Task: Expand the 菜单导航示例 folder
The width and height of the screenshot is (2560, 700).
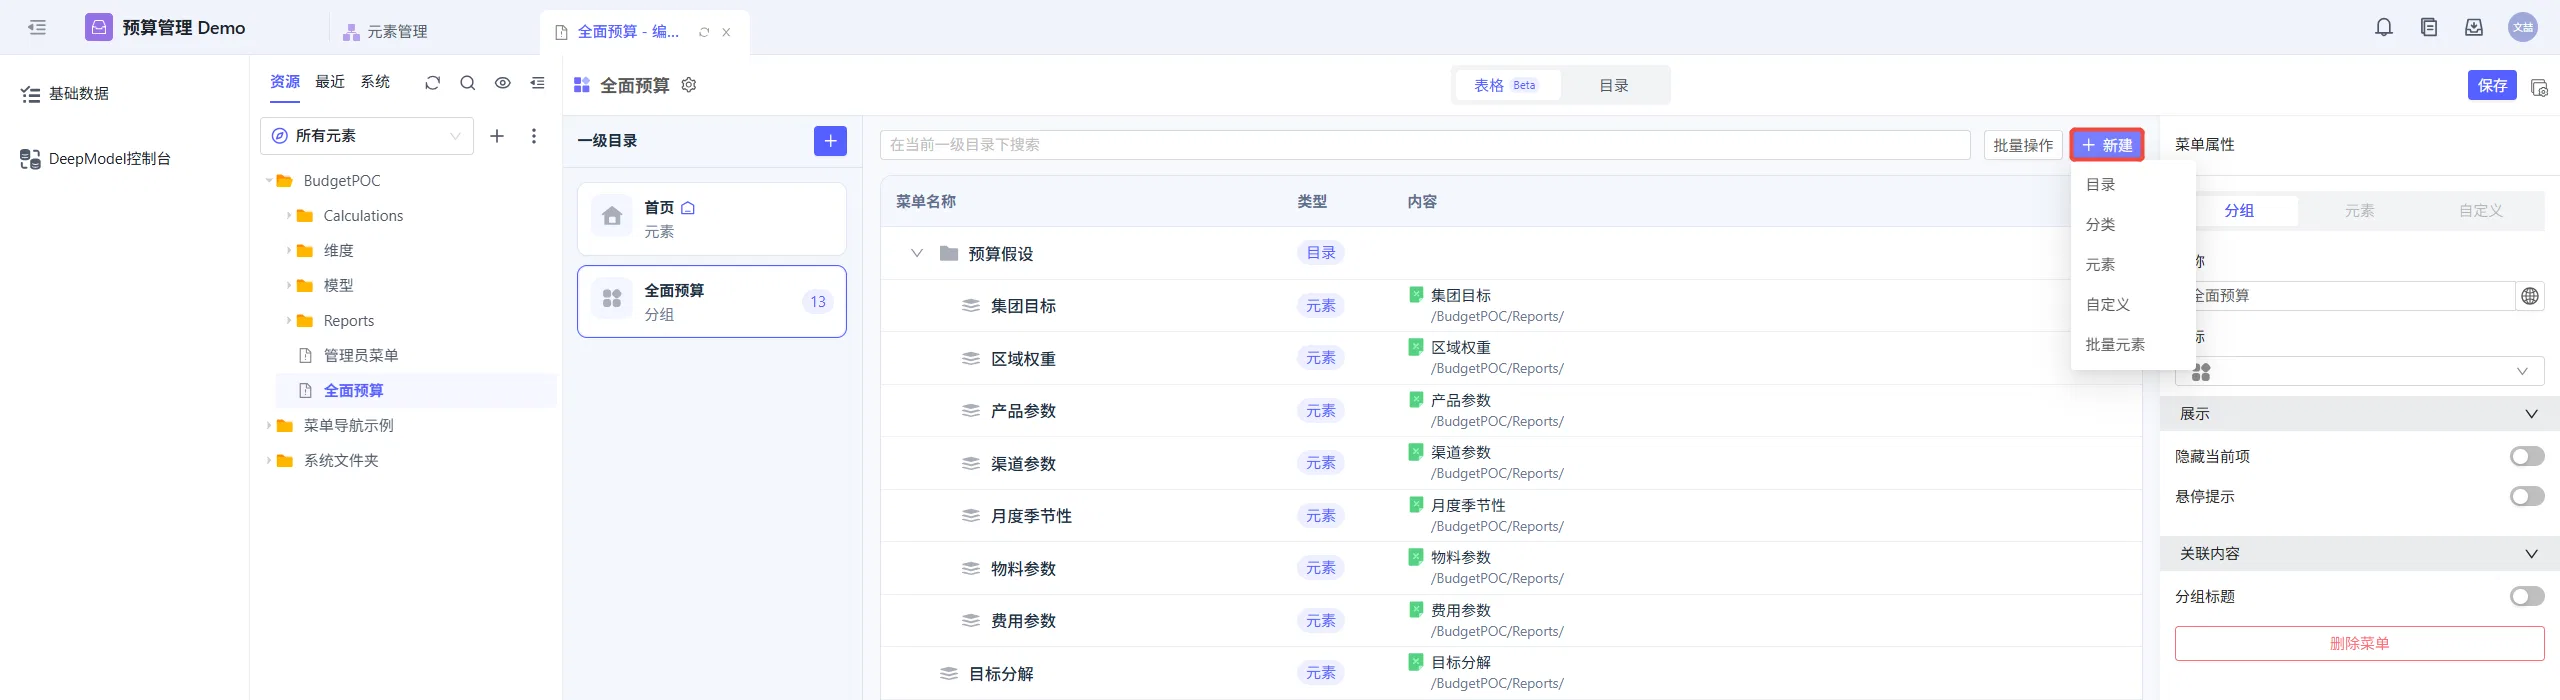Action: coord(269,426)
